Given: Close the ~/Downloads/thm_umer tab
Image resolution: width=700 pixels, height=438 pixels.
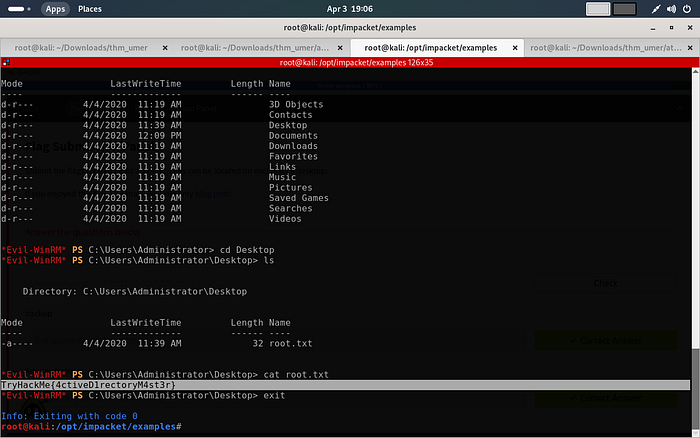Looking at the screenshot, I should tap(165, 48).
